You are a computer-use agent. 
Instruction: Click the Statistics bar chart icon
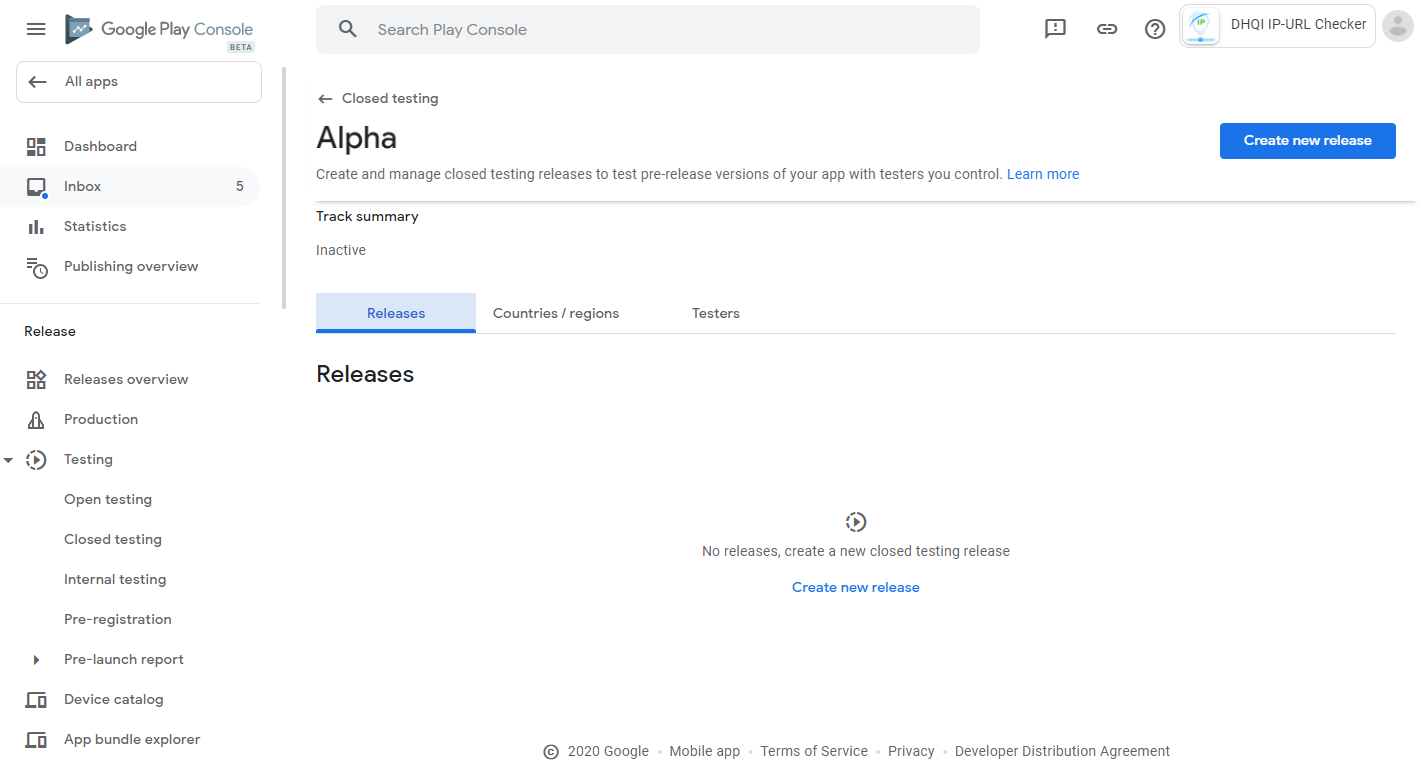tap(36, 227)
